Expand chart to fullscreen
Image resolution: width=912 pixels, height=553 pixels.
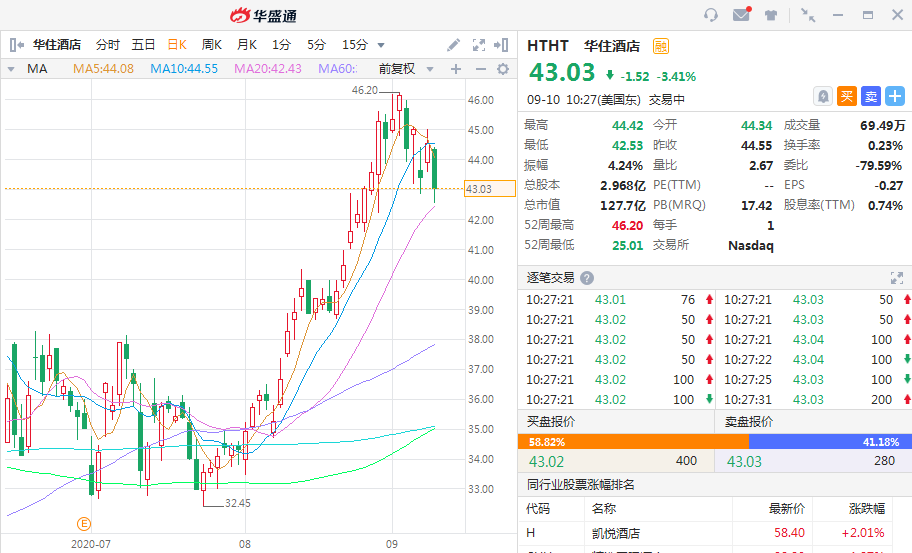pos(479,45)
